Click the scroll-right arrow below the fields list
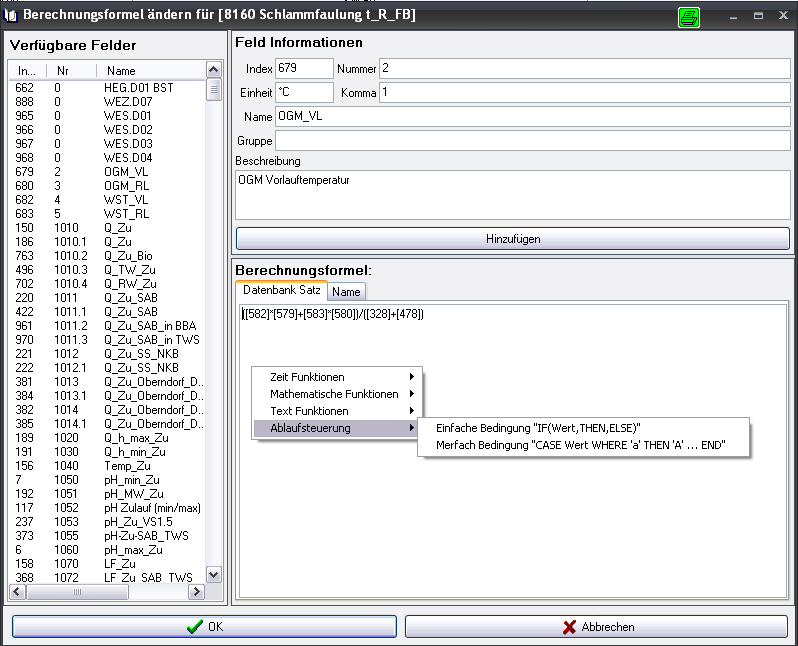 [x=197, y=592]
